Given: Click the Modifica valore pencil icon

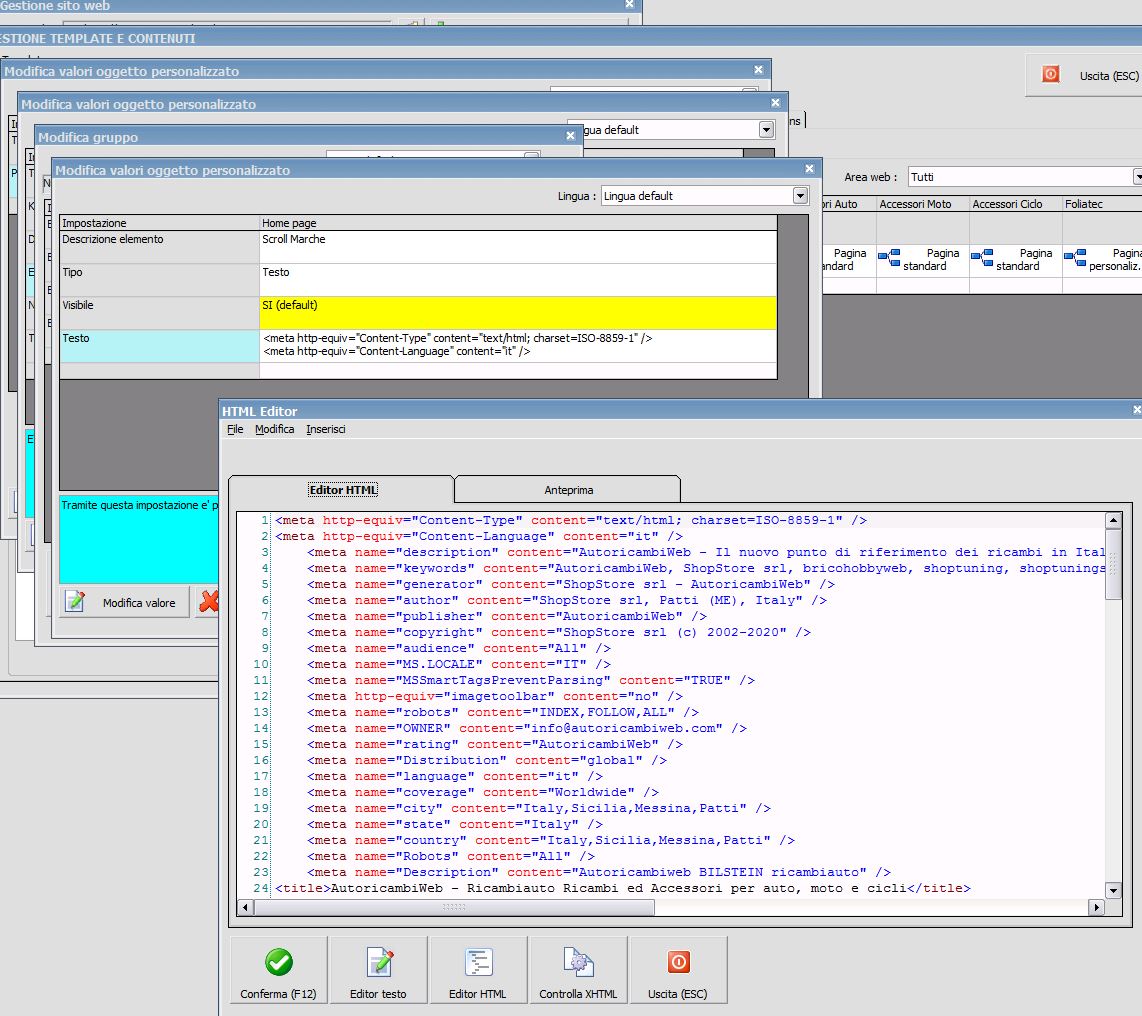Looking at the screenshot, I should point(75,602).
